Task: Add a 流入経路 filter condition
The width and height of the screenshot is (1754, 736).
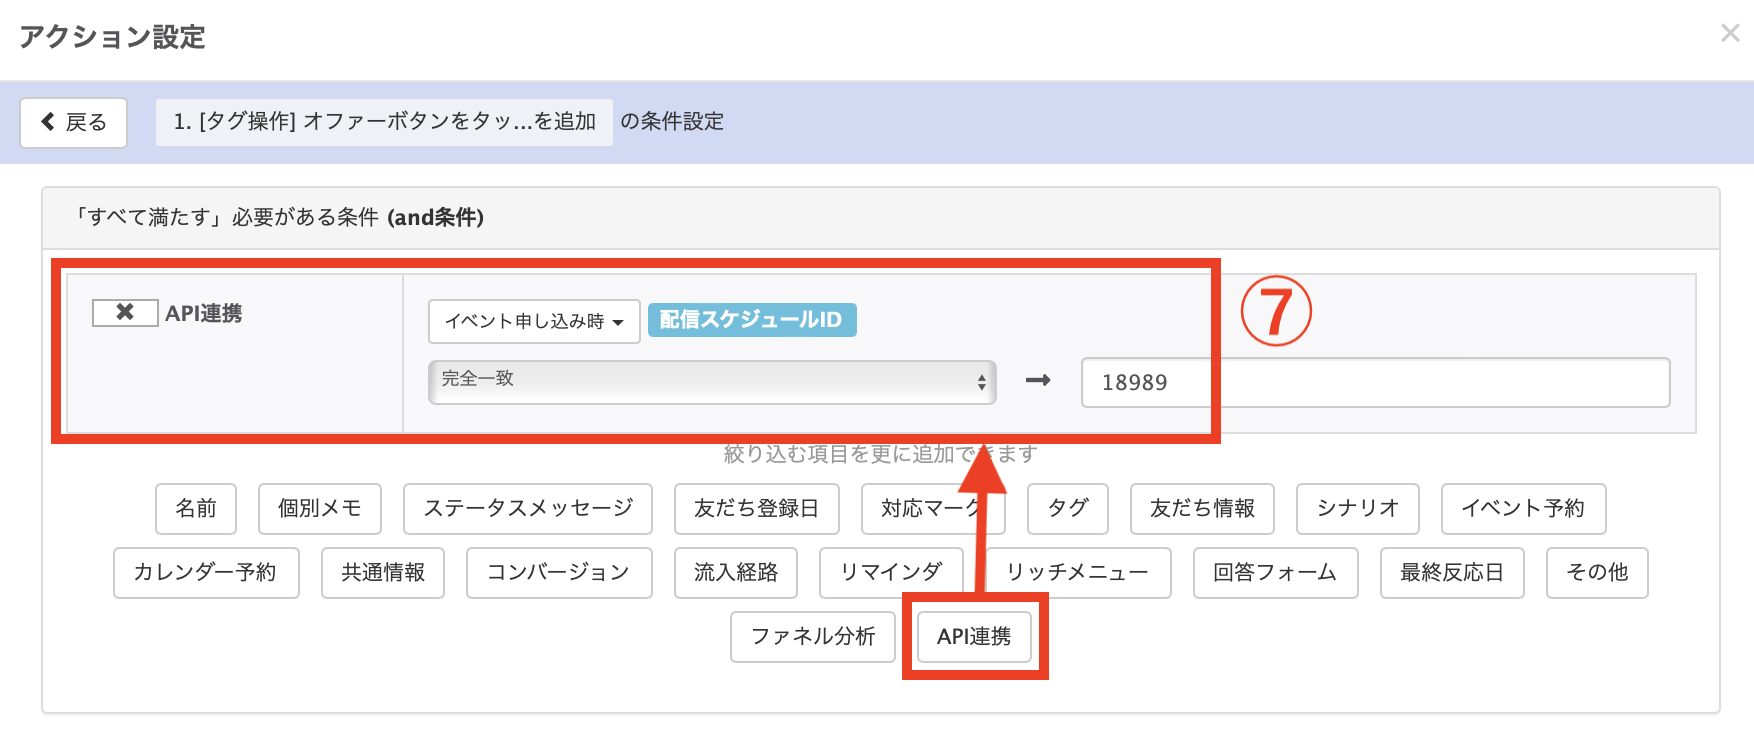Action: [x=736, y=572]
